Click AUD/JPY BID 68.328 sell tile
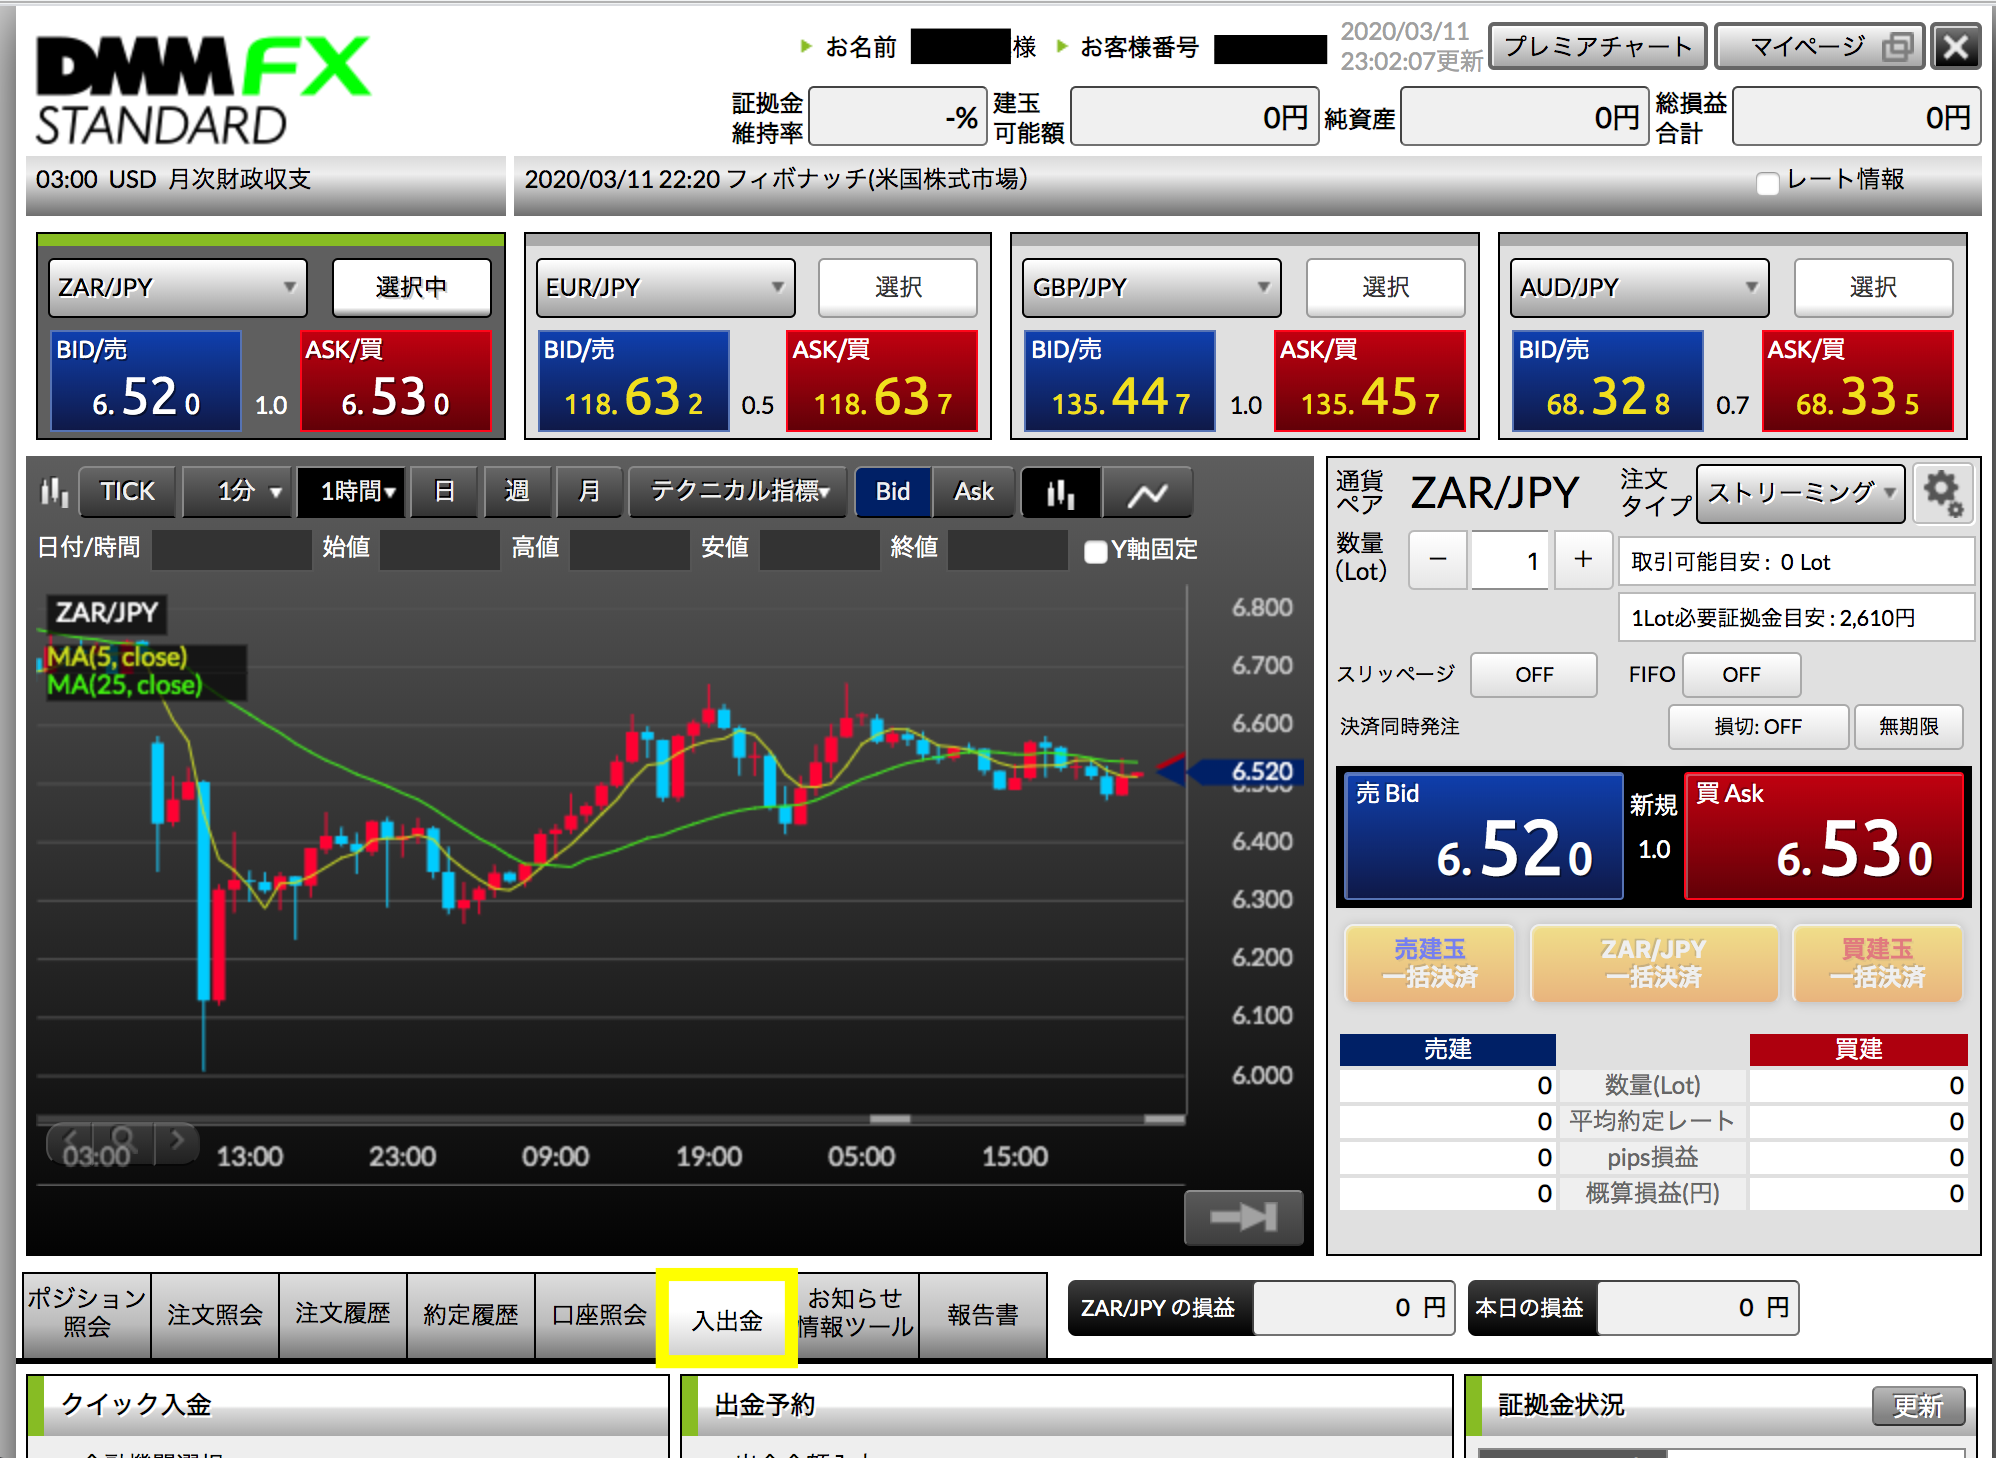This screenshot has height=1458, width=1996. point(1607,381)
